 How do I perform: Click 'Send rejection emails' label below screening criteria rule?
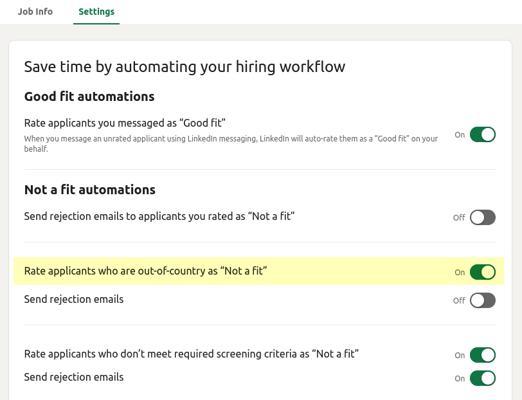point(74,377)
